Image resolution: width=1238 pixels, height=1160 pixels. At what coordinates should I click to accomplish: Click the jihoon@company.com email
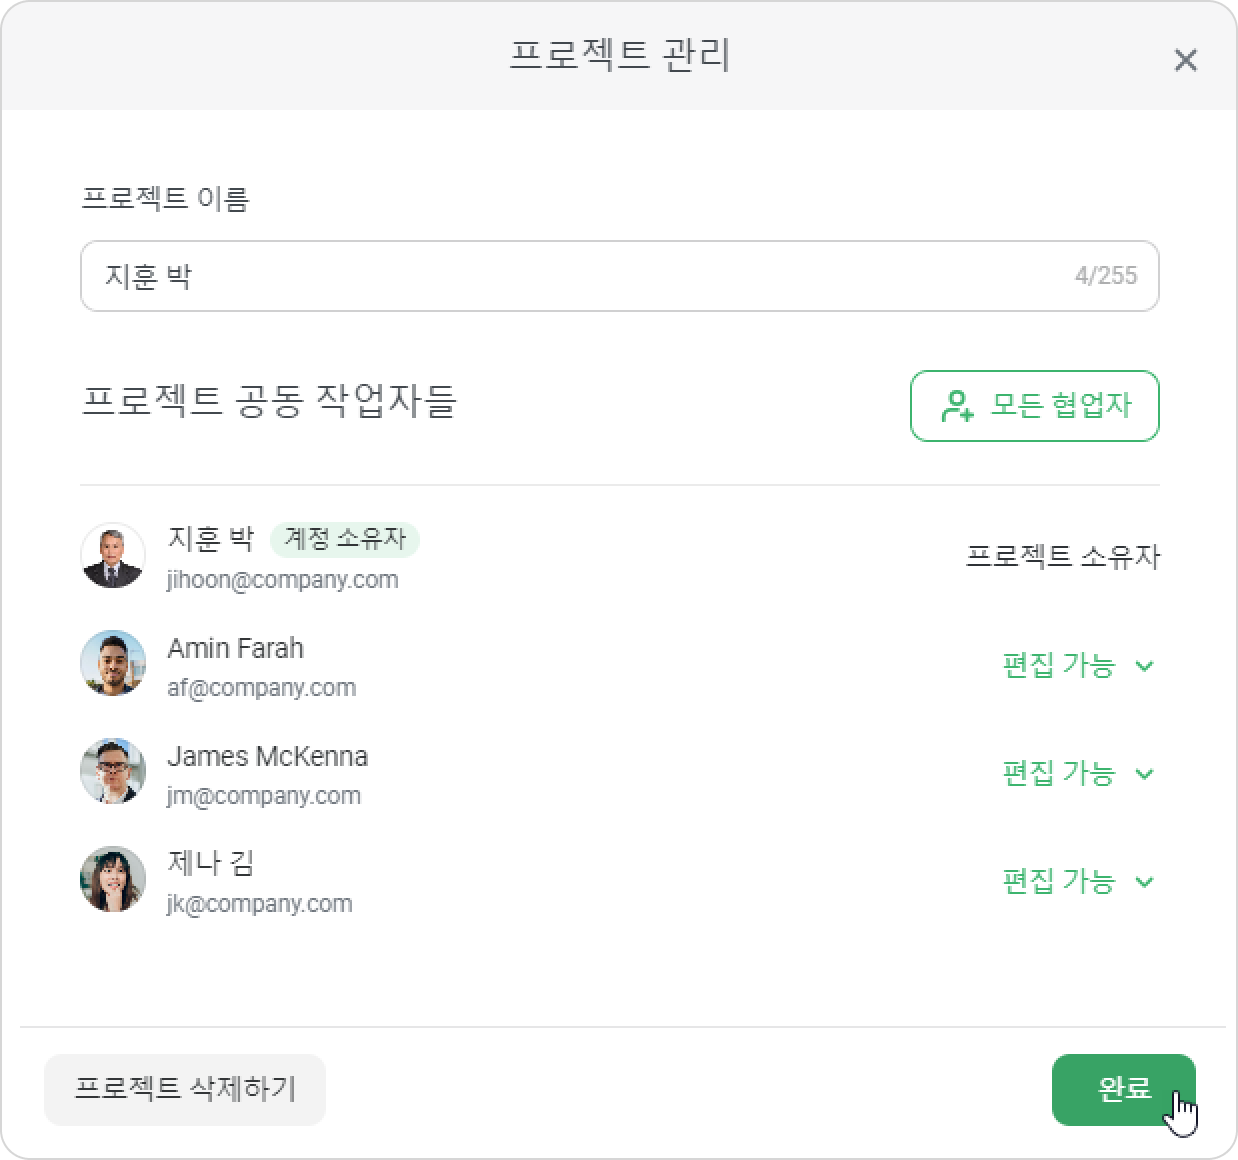[283, 580]
